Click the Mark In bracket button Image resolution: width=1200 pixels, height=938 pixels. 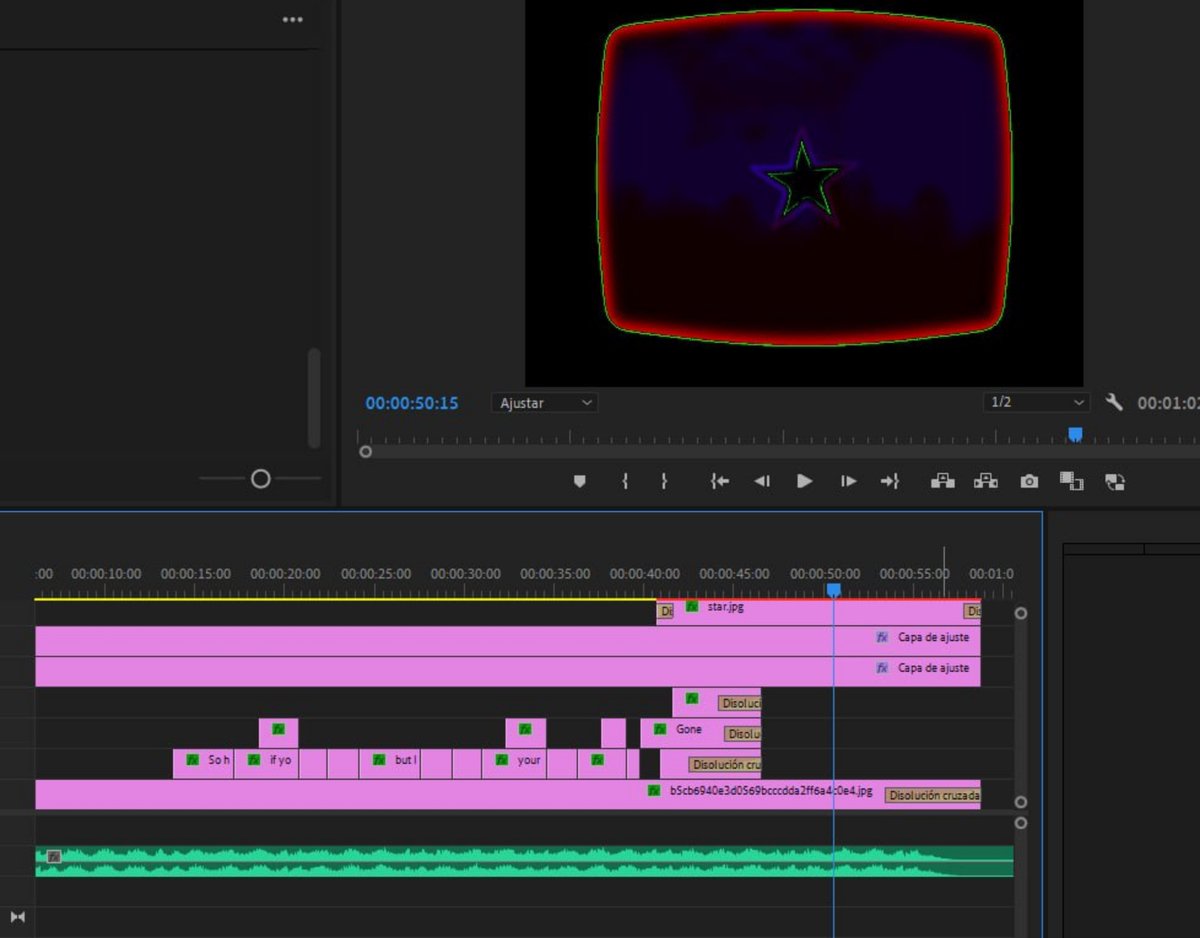click(625, 481)
